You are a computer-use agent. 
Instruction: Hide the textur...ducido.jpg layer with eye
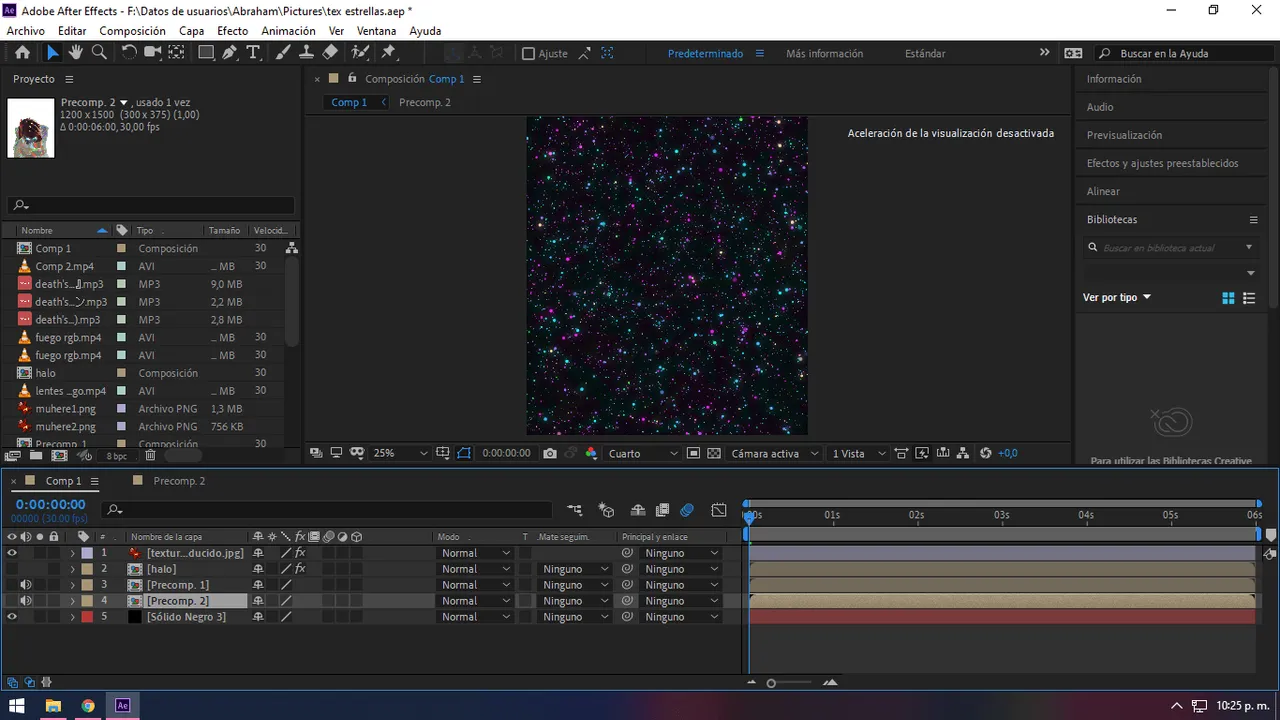(x=12, y=553)
